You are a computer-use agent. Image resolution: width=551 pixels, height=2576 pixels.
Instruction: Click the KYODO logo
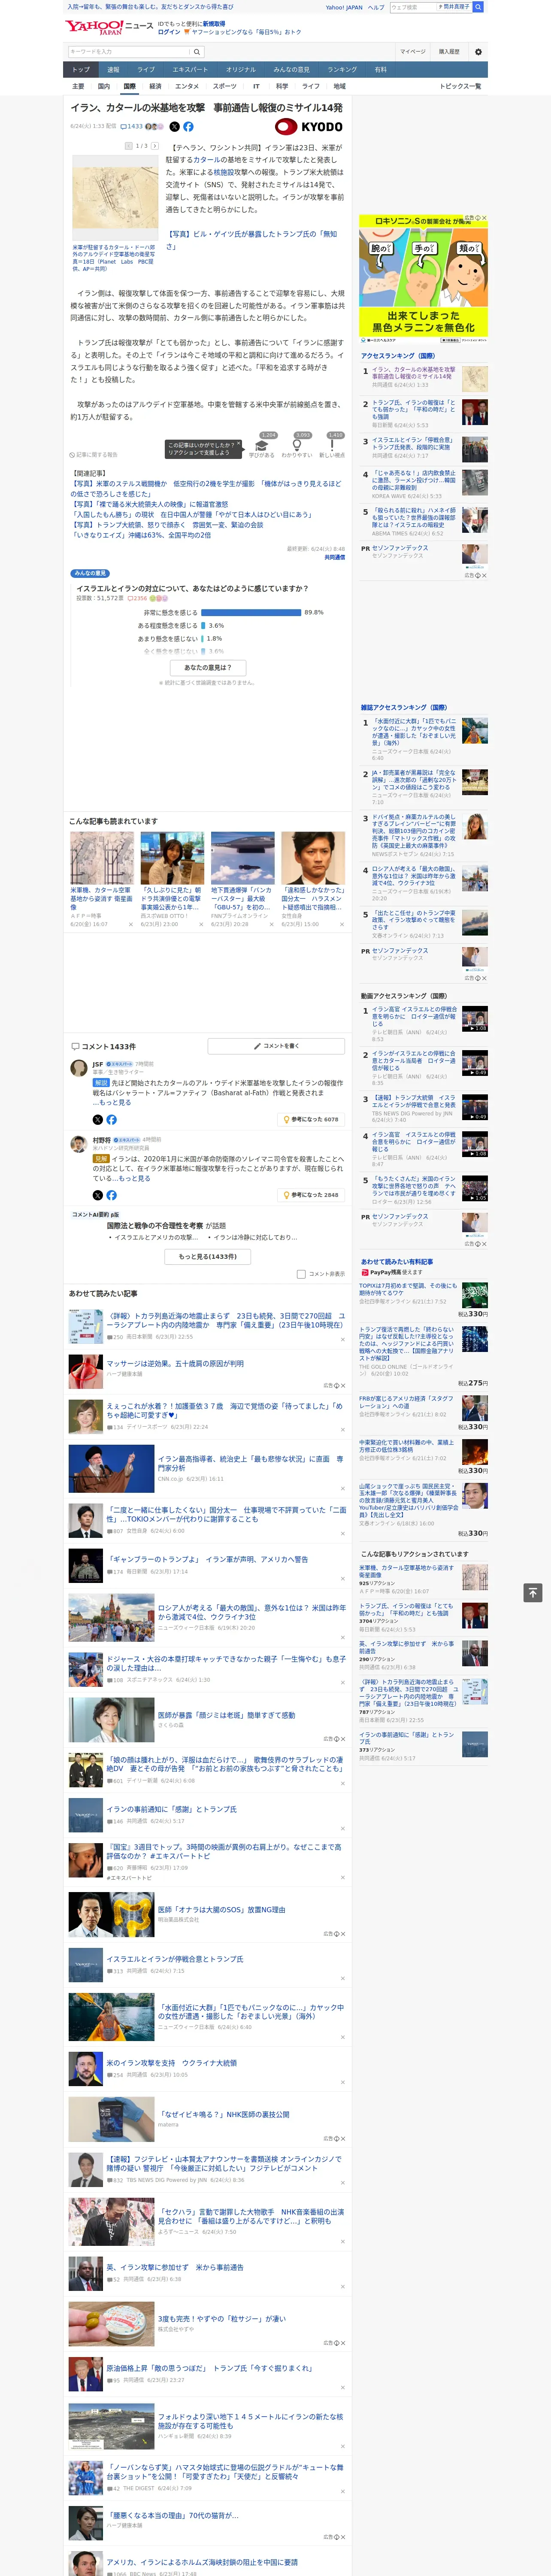point(309,127)
